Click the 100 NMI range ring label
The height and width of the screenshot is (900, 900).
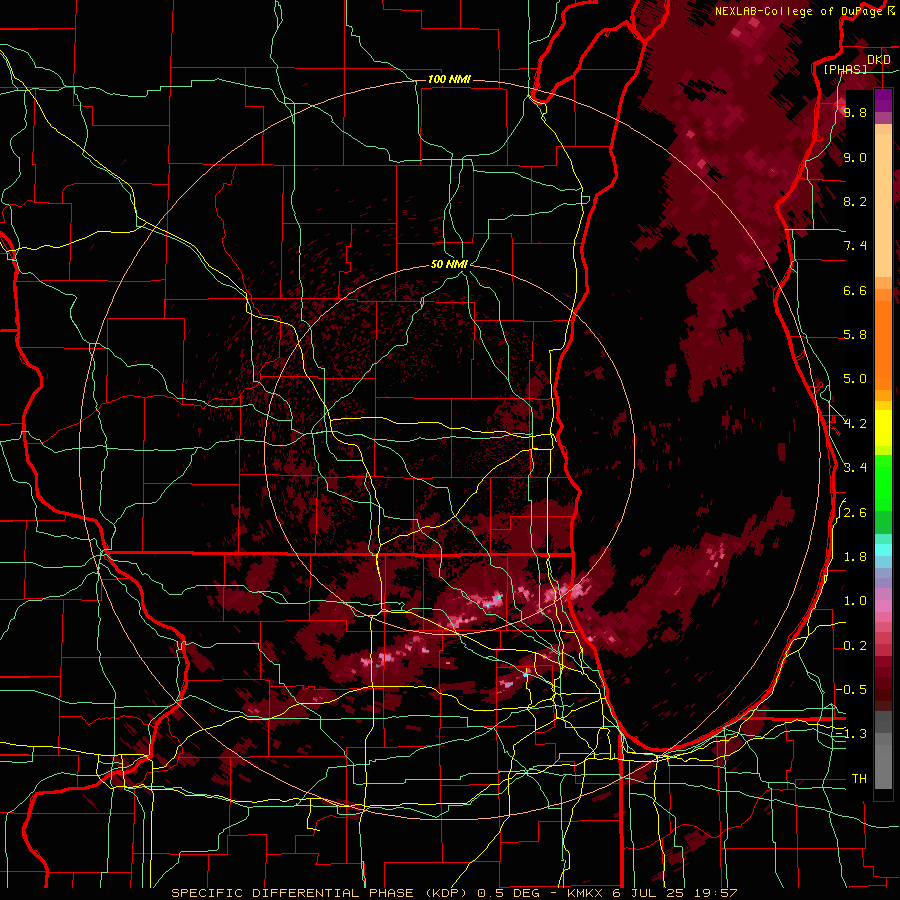point(449,79)
